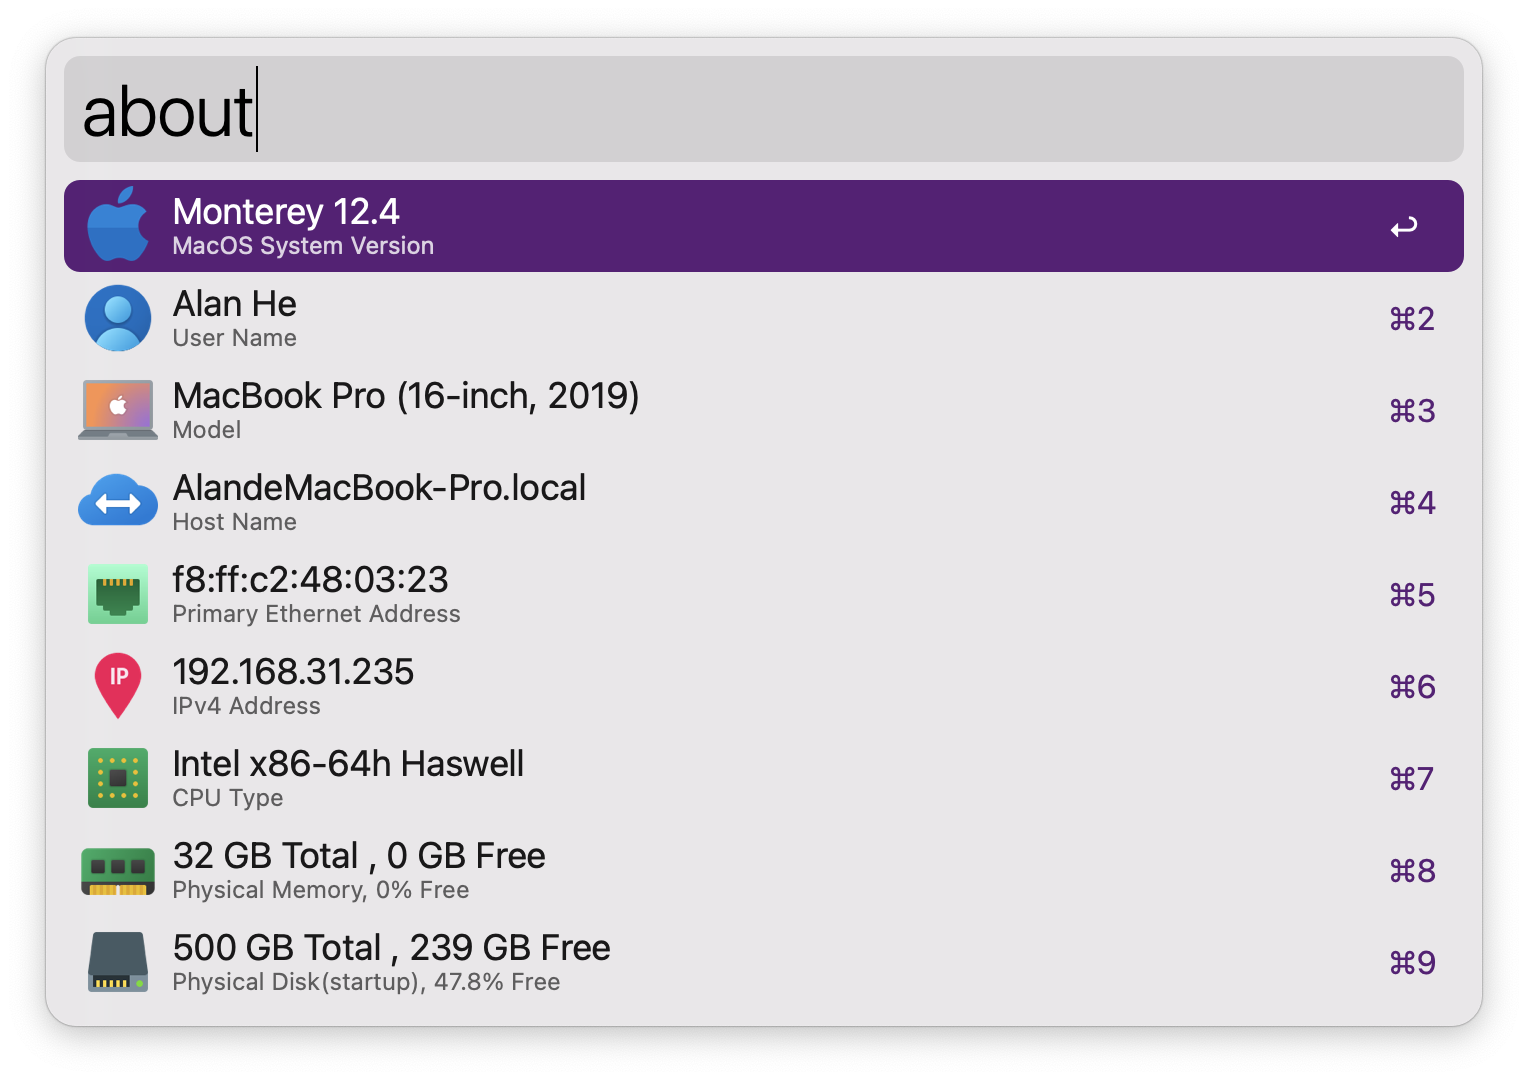Click the green CPU chip icon

(x=118, y=778)
